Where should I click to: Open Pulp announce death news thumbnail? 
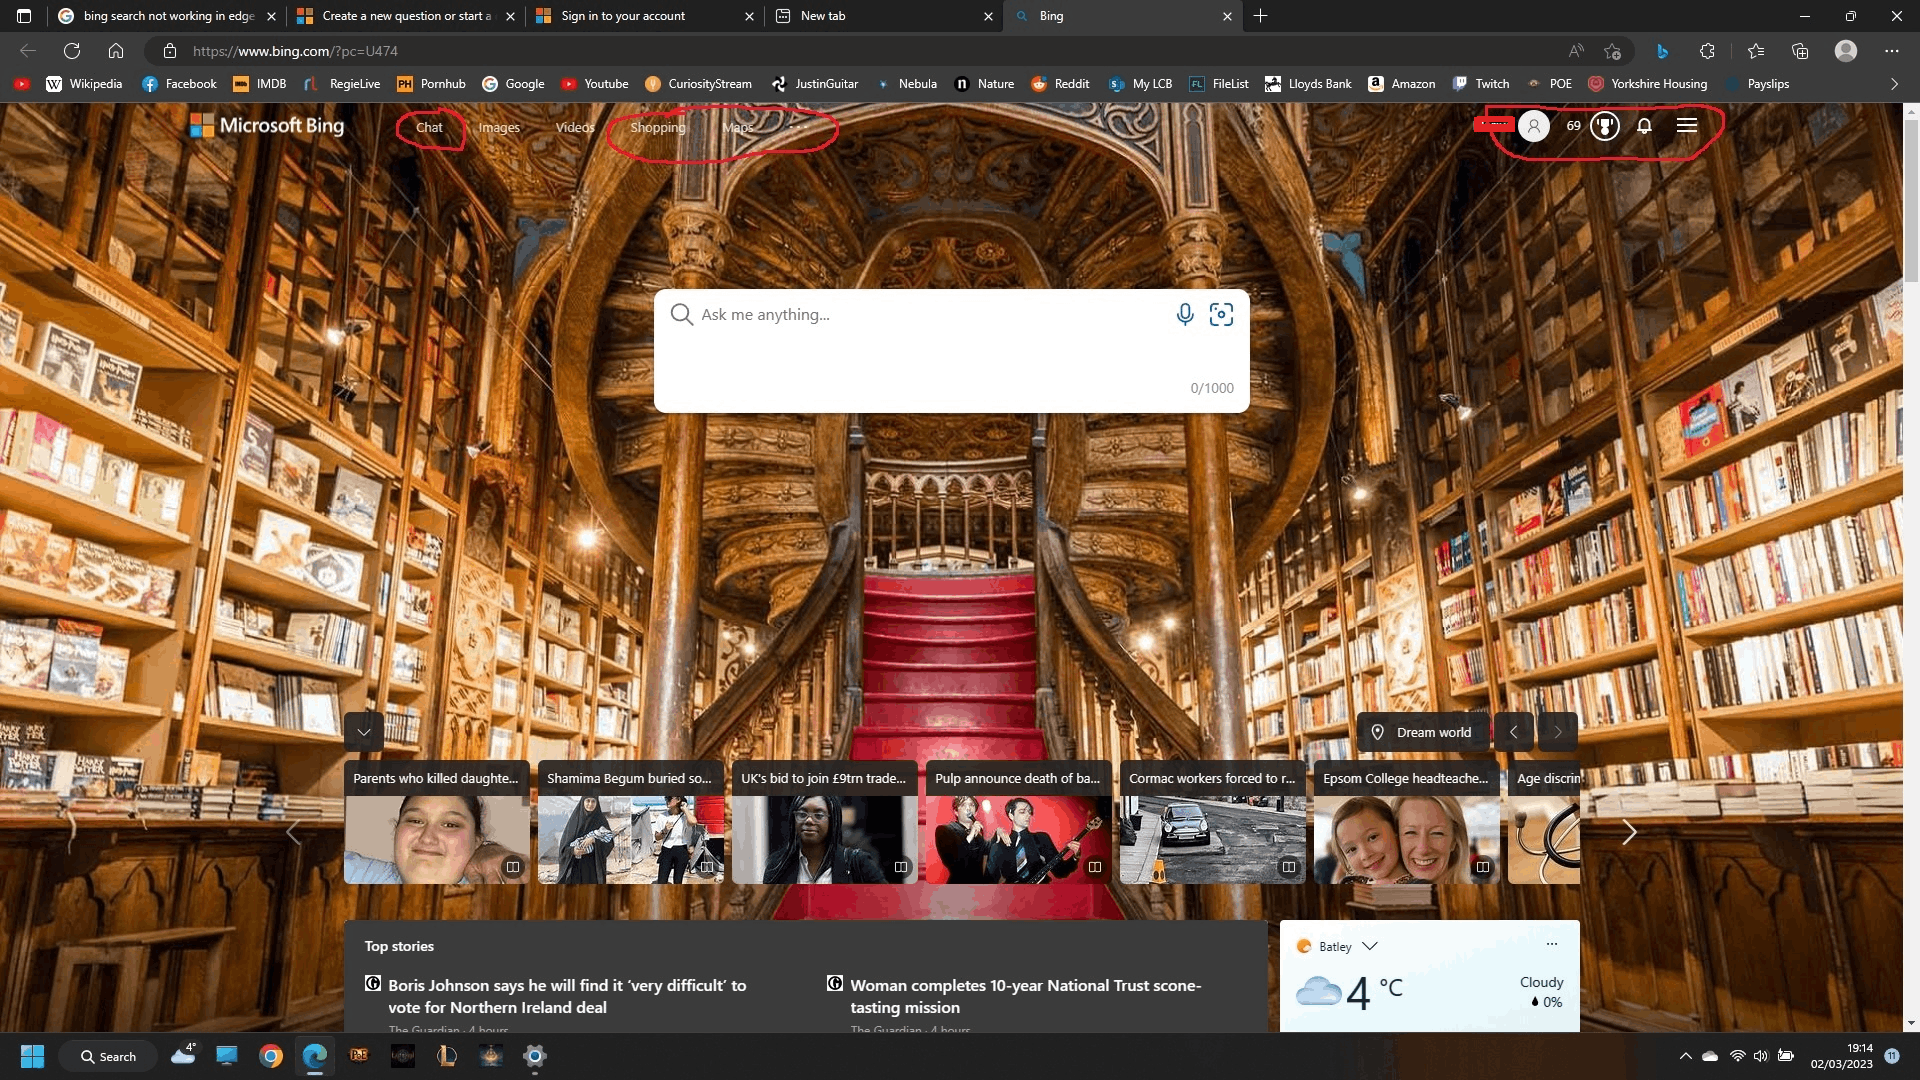click(1018, 838)
